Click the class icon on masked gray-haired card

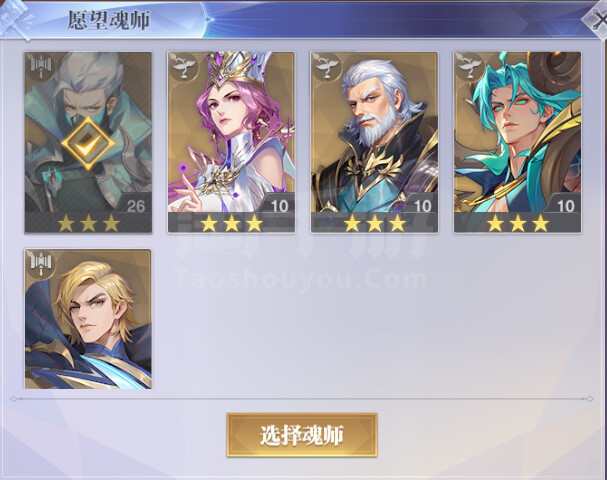click(x=41, y=66)
